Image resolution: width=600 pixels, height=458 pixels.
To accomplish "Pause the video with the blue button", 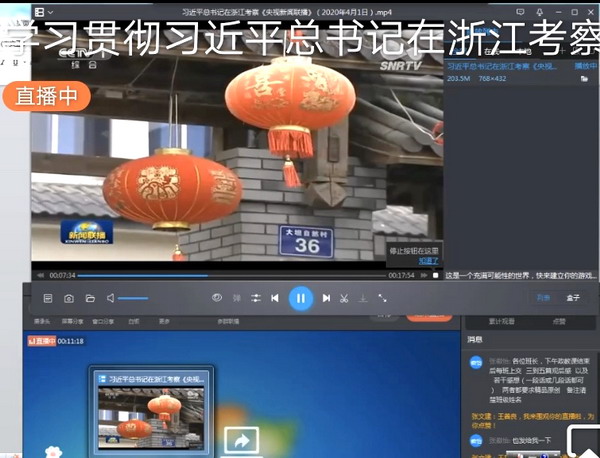I will [x=301, y=298].
